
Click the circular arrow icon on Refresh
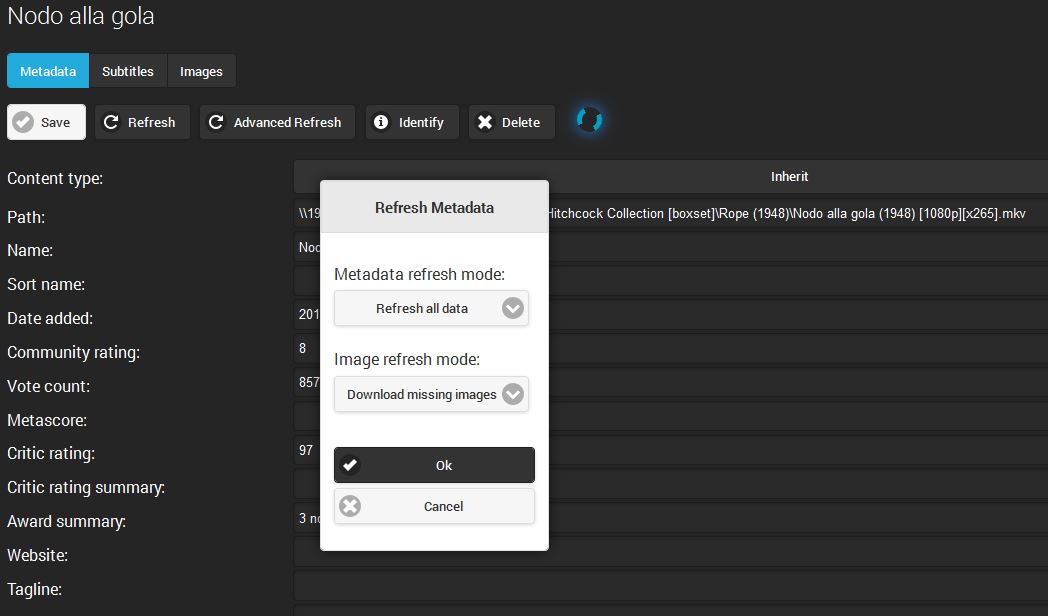coord(111,122)
